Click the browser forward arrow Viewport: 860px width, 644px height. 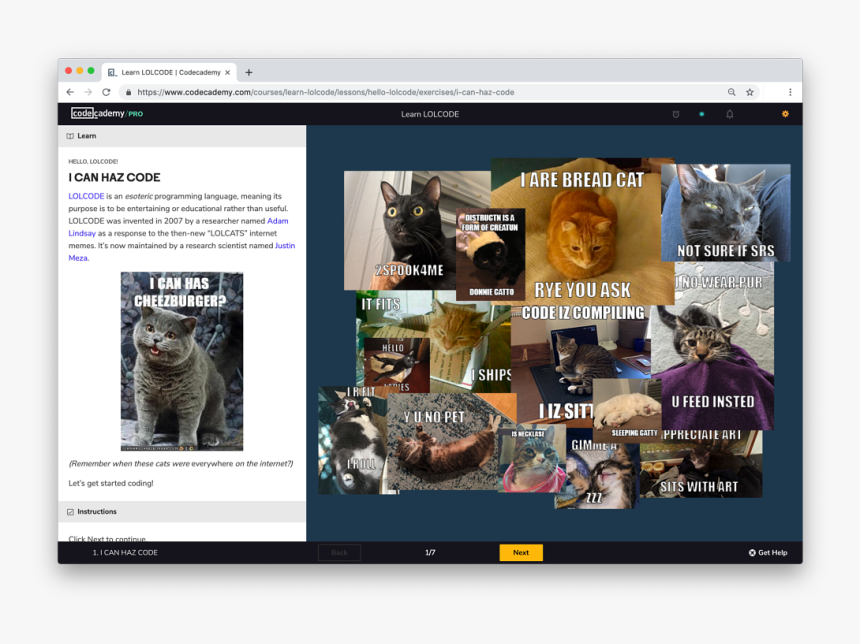(88, 92)
